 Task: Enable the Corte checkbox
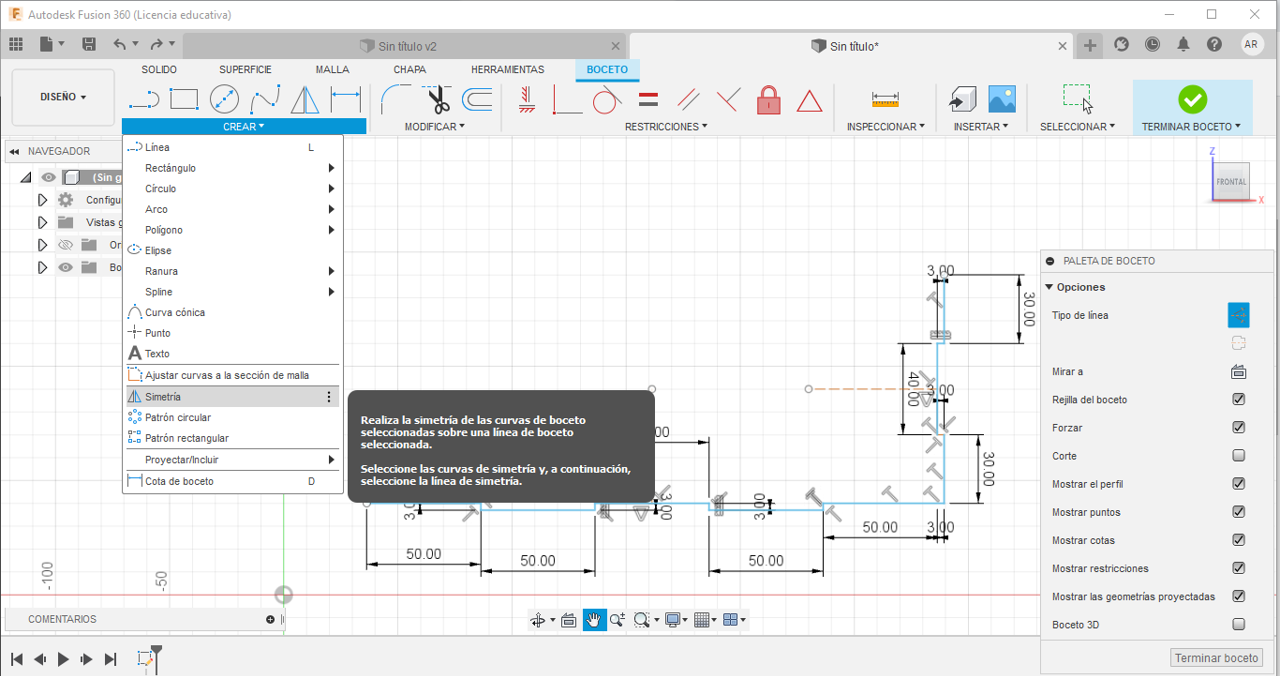(1238, 456)
